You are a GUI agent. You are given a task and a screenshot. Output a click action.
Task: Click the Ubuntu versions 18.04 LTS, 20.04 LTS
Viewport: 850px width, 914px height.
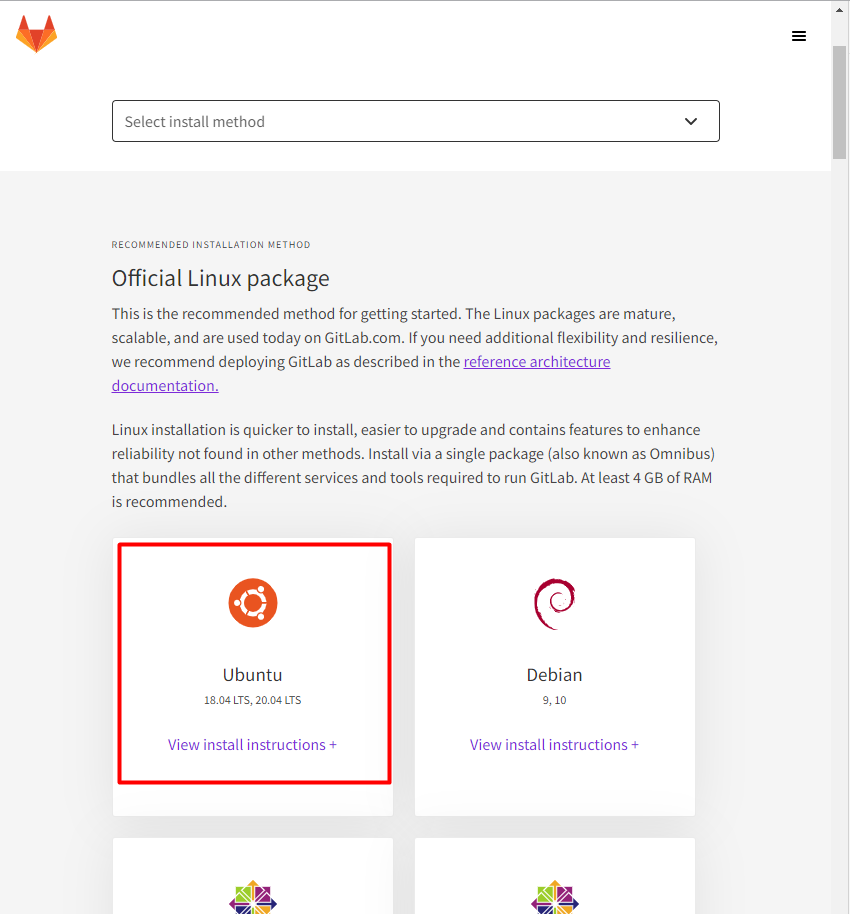[252, 700]
